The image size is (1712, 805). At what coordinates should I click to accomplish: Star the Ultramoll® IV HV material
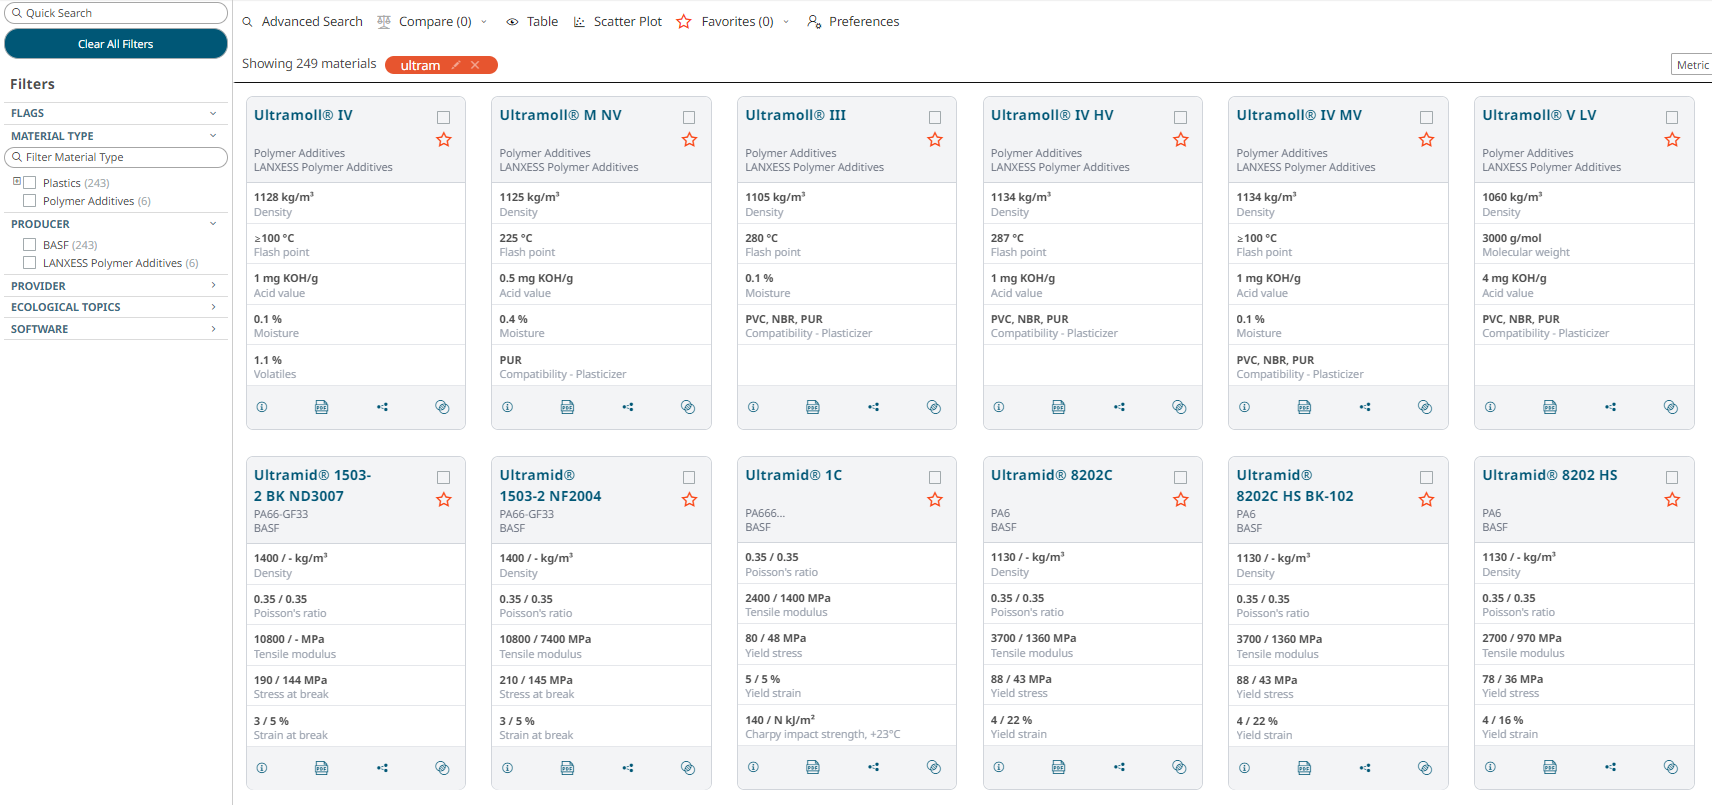[1181, 140]
